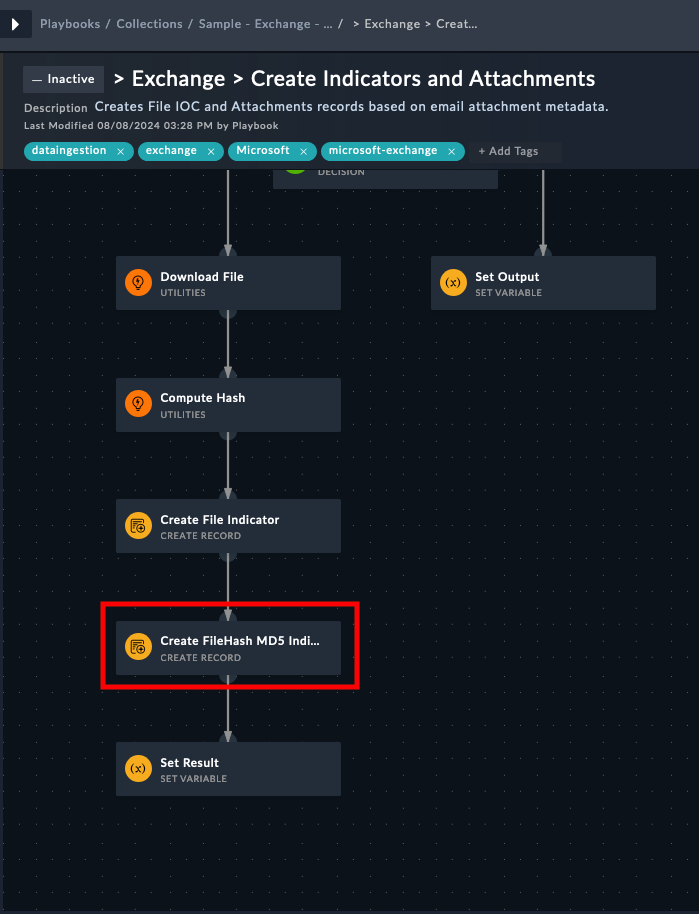Remove the Microsoft tag

303,151
